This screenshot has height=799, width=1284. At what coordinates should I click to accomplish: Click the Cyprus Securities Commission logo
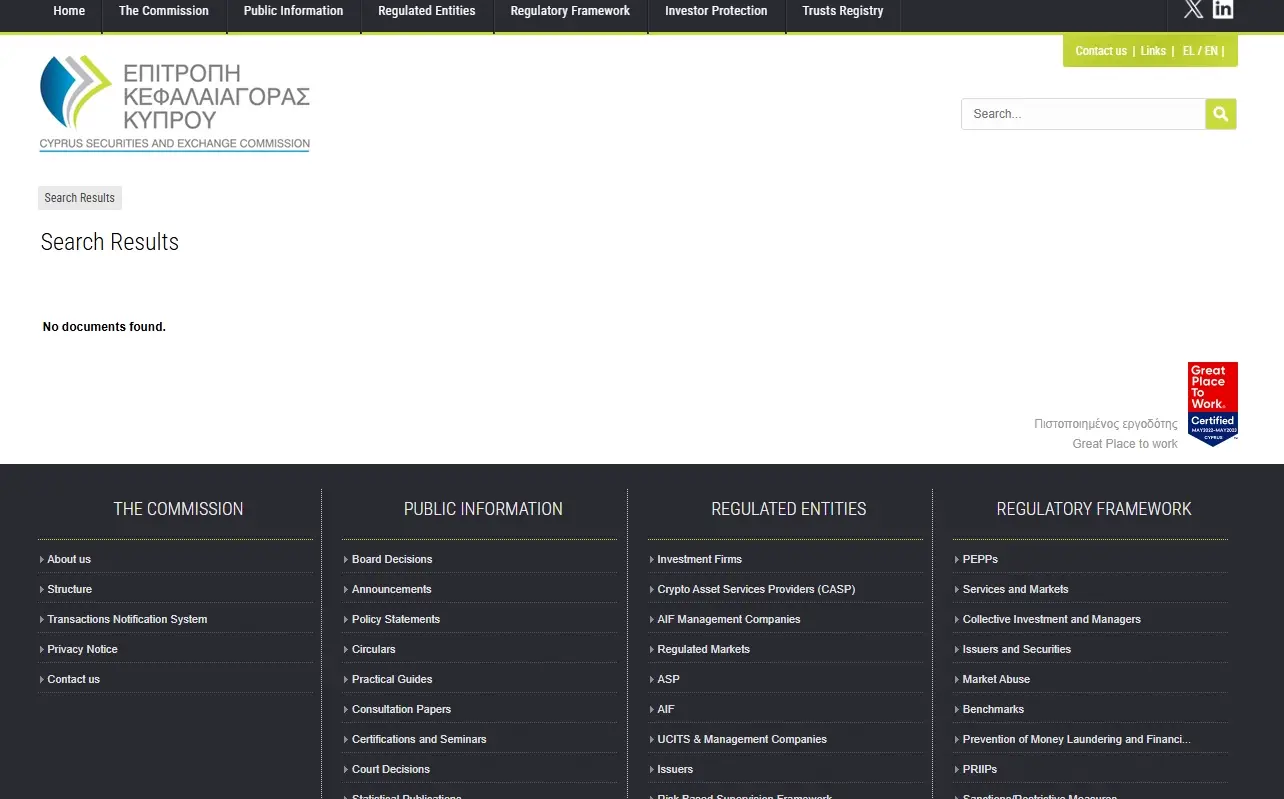click(x=175, y=103)
